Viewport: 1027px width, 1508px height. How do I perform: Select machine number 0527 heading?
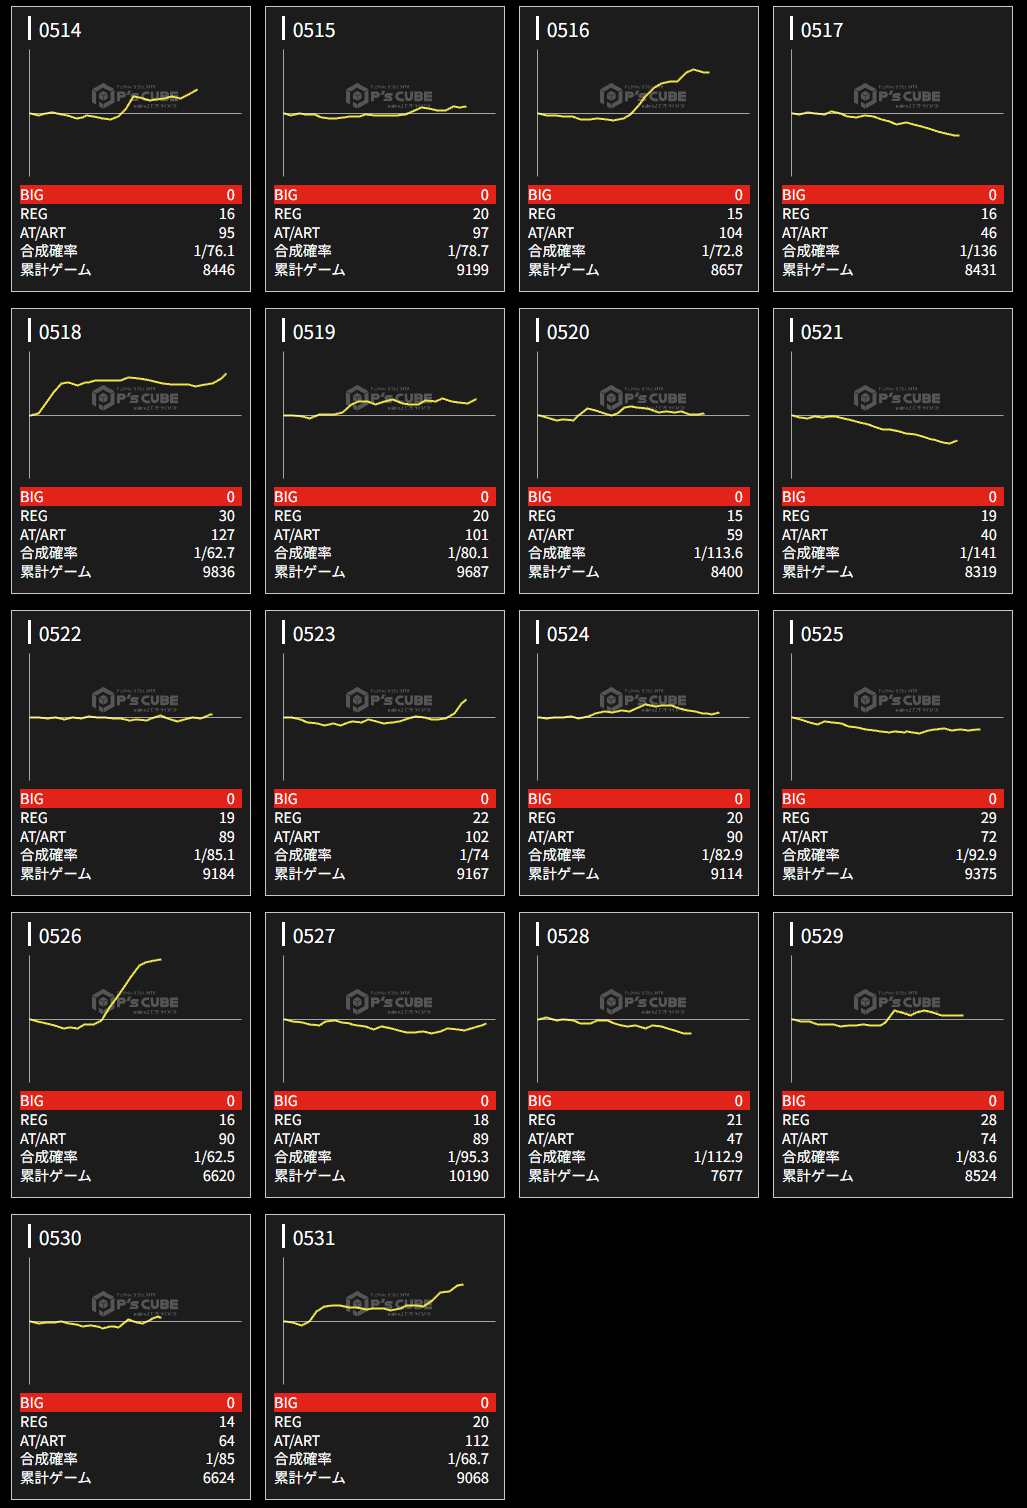(x=314, y=936)
